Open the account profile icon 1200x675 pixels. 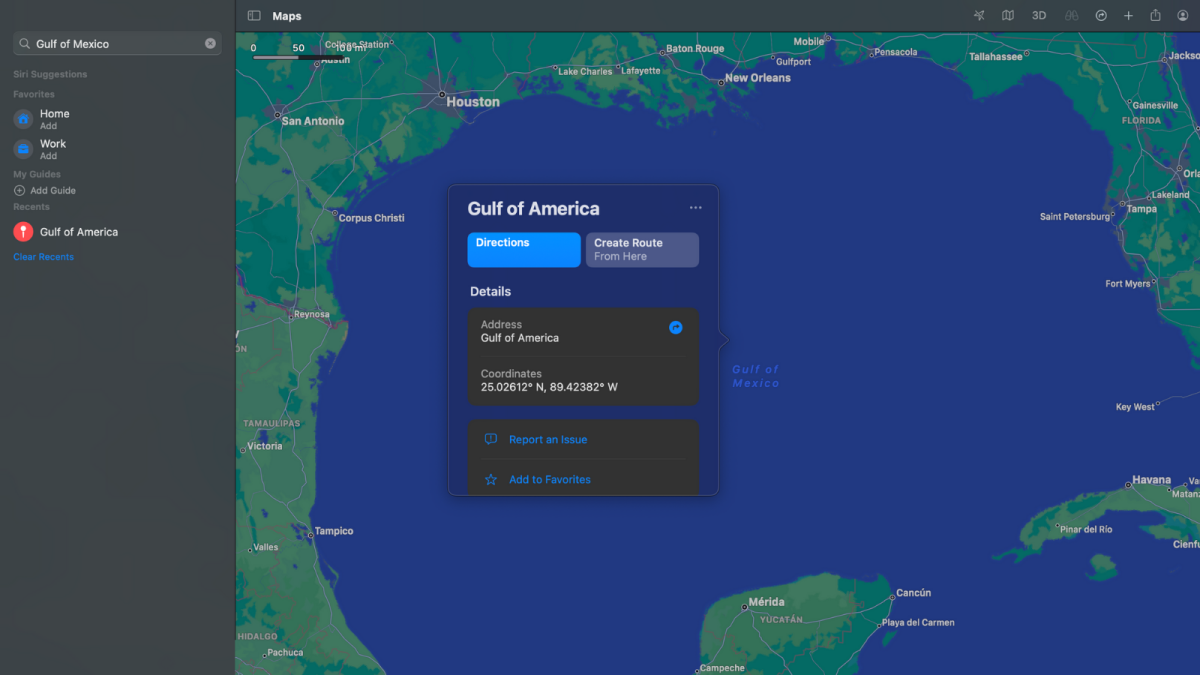click(x=1183, y=16)
